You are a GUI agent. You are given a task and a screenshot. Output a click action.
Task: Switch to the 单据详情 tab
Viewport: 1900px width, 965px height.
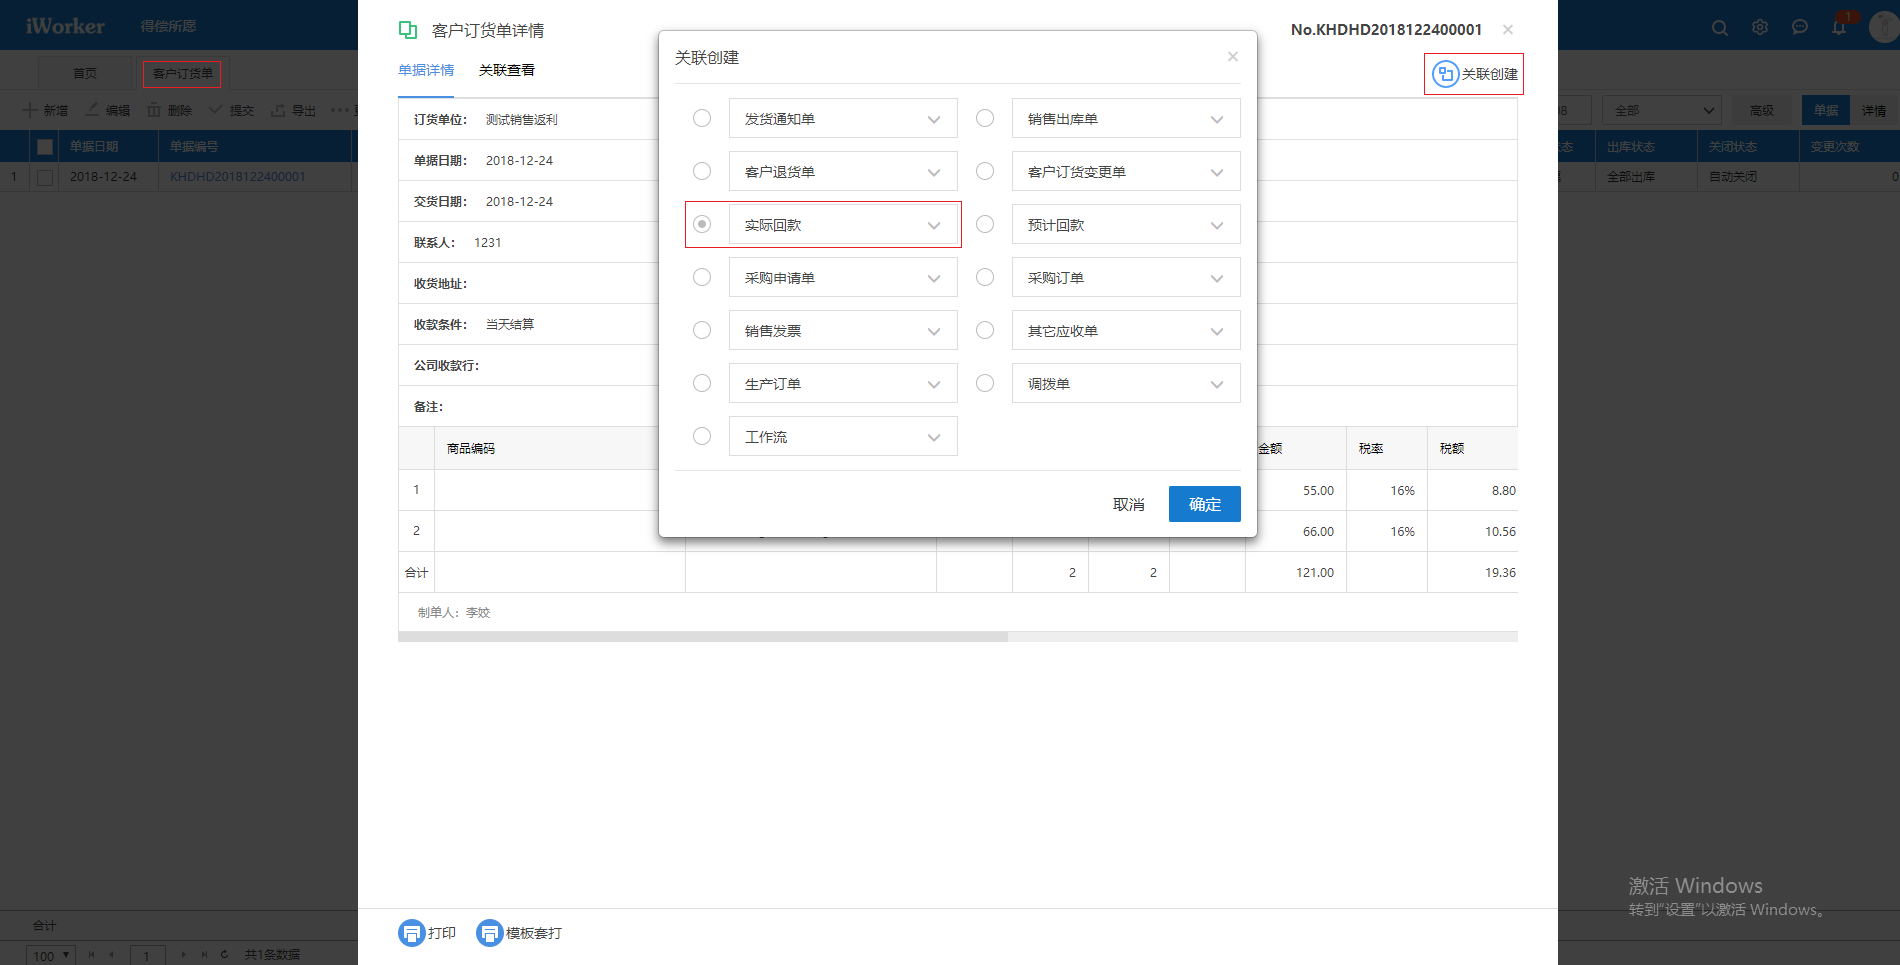click(x=426, y=70)
